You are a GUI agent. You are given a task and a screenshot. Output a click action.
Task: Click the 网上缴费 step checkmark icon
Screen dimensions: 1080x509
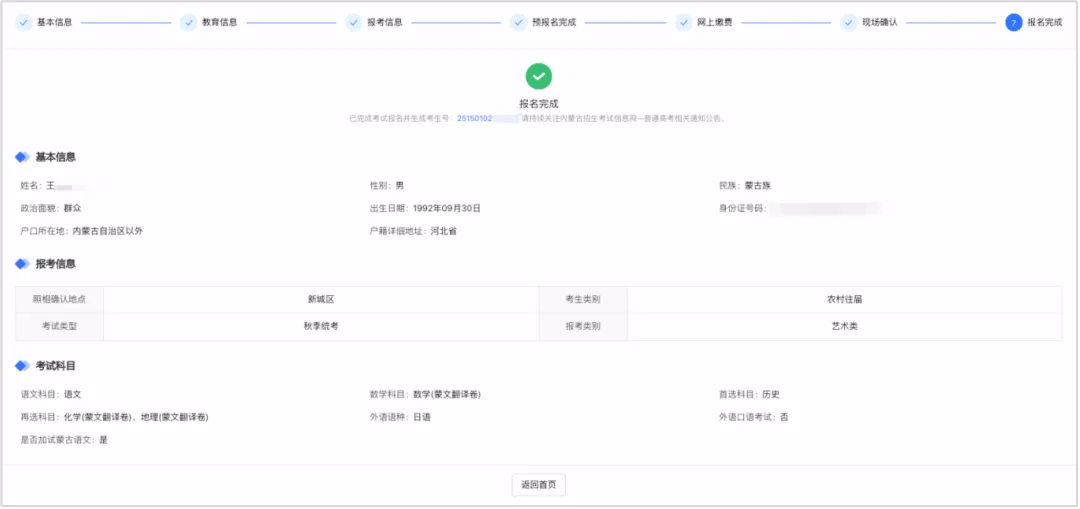(684, 22)
